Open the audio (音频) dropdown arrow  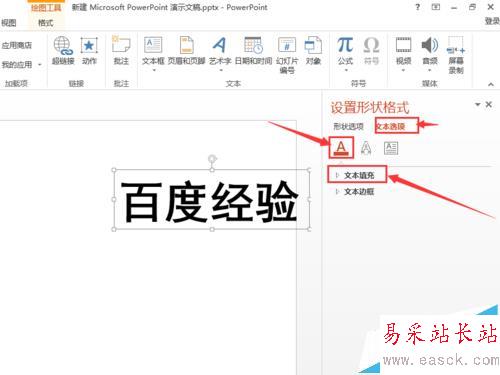point(430,70)
